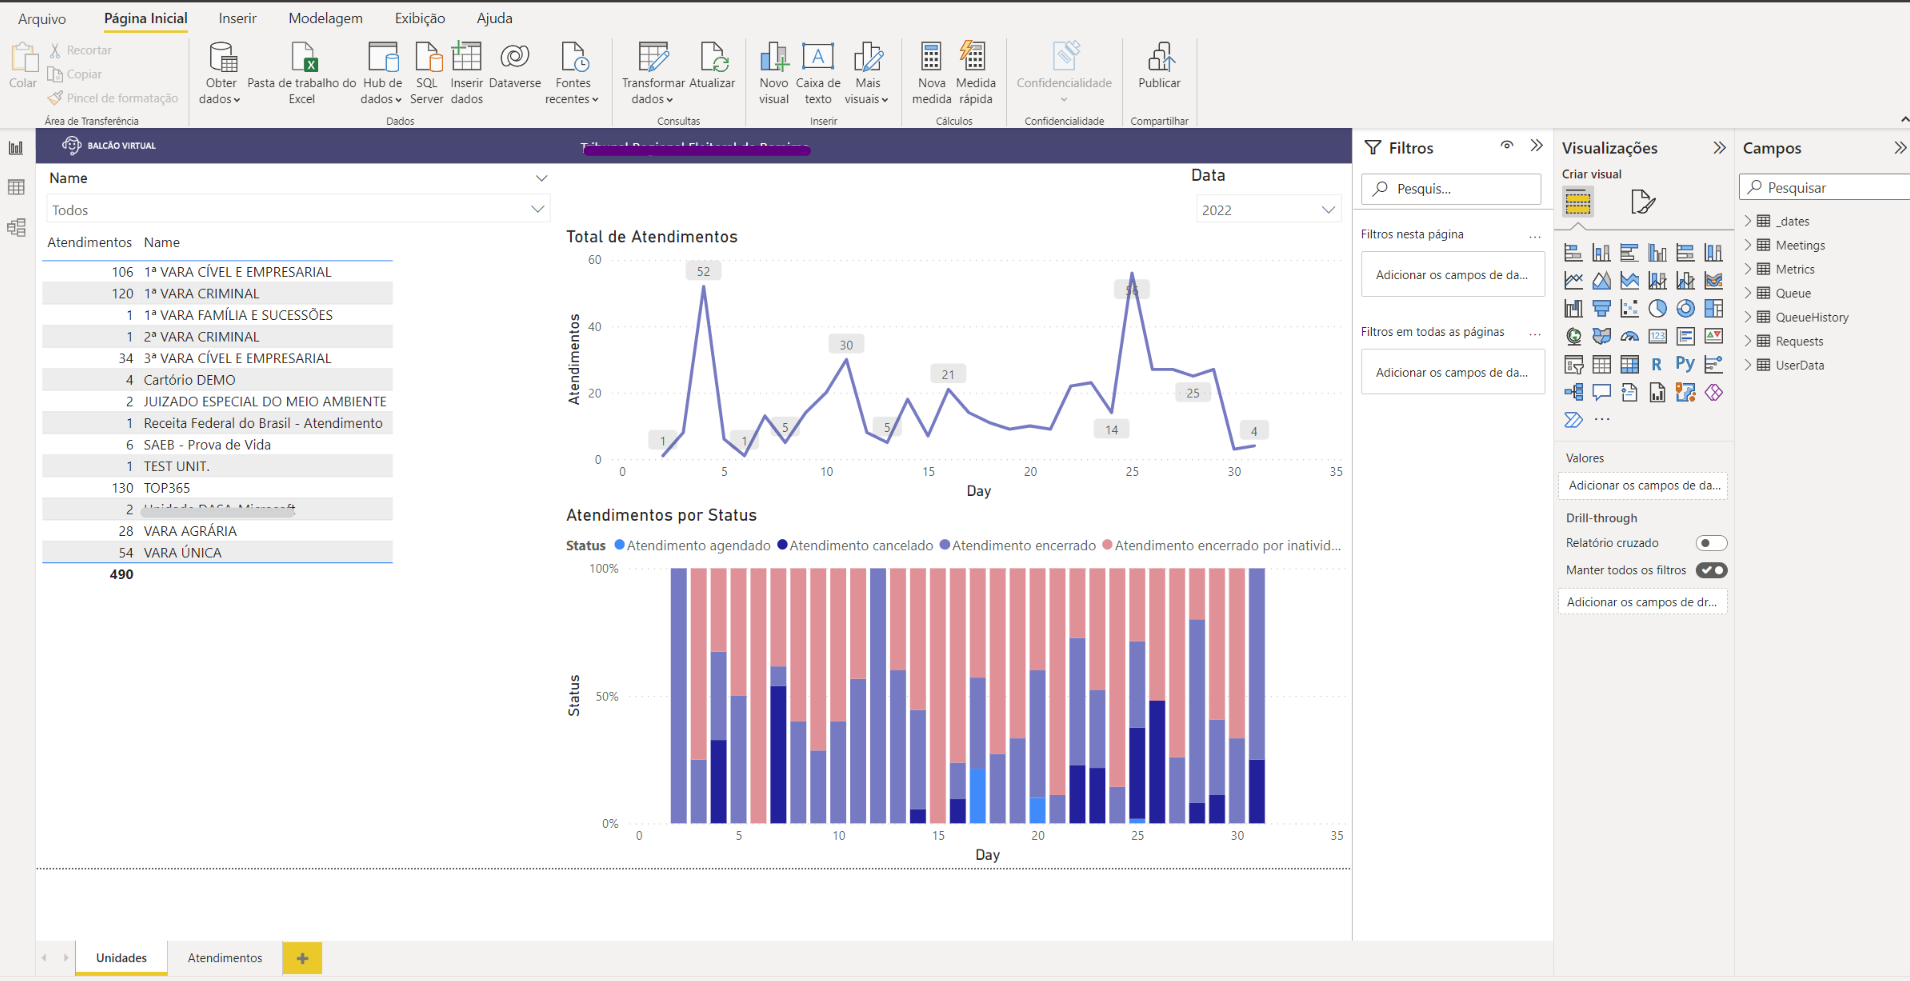
Task: Toggle Filtros pane visibility eye icon
Action: tap(1506, 146)
